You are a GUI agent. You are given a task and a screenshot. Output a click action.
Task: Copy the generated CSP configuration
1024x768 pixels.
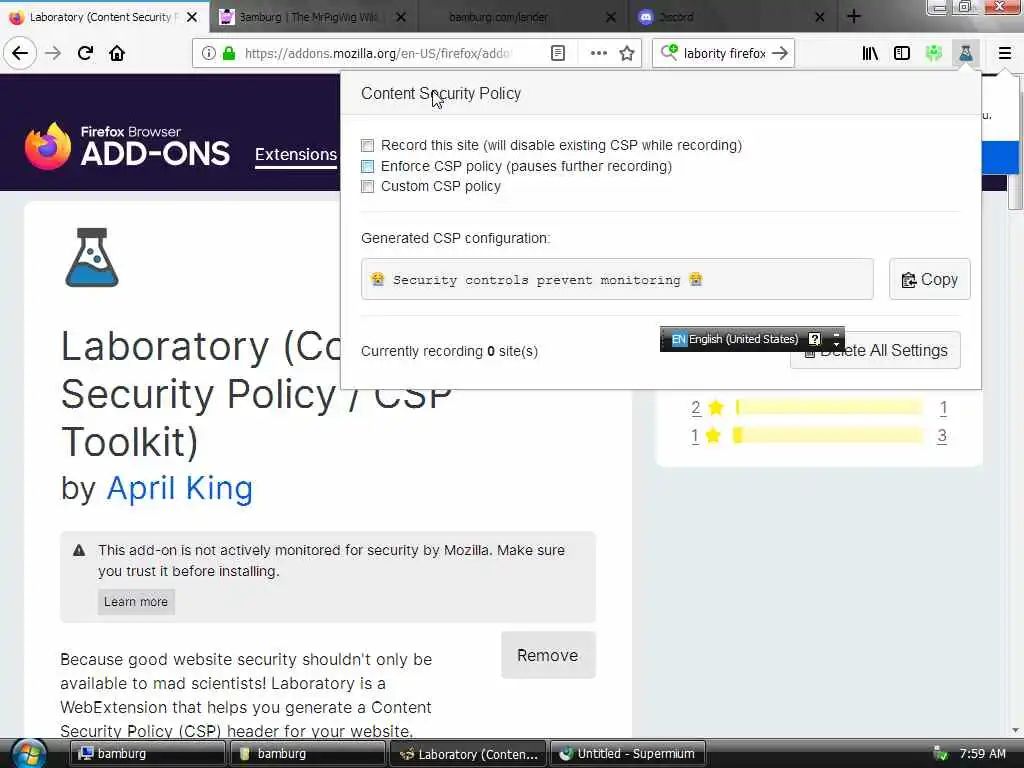(929, 280)
